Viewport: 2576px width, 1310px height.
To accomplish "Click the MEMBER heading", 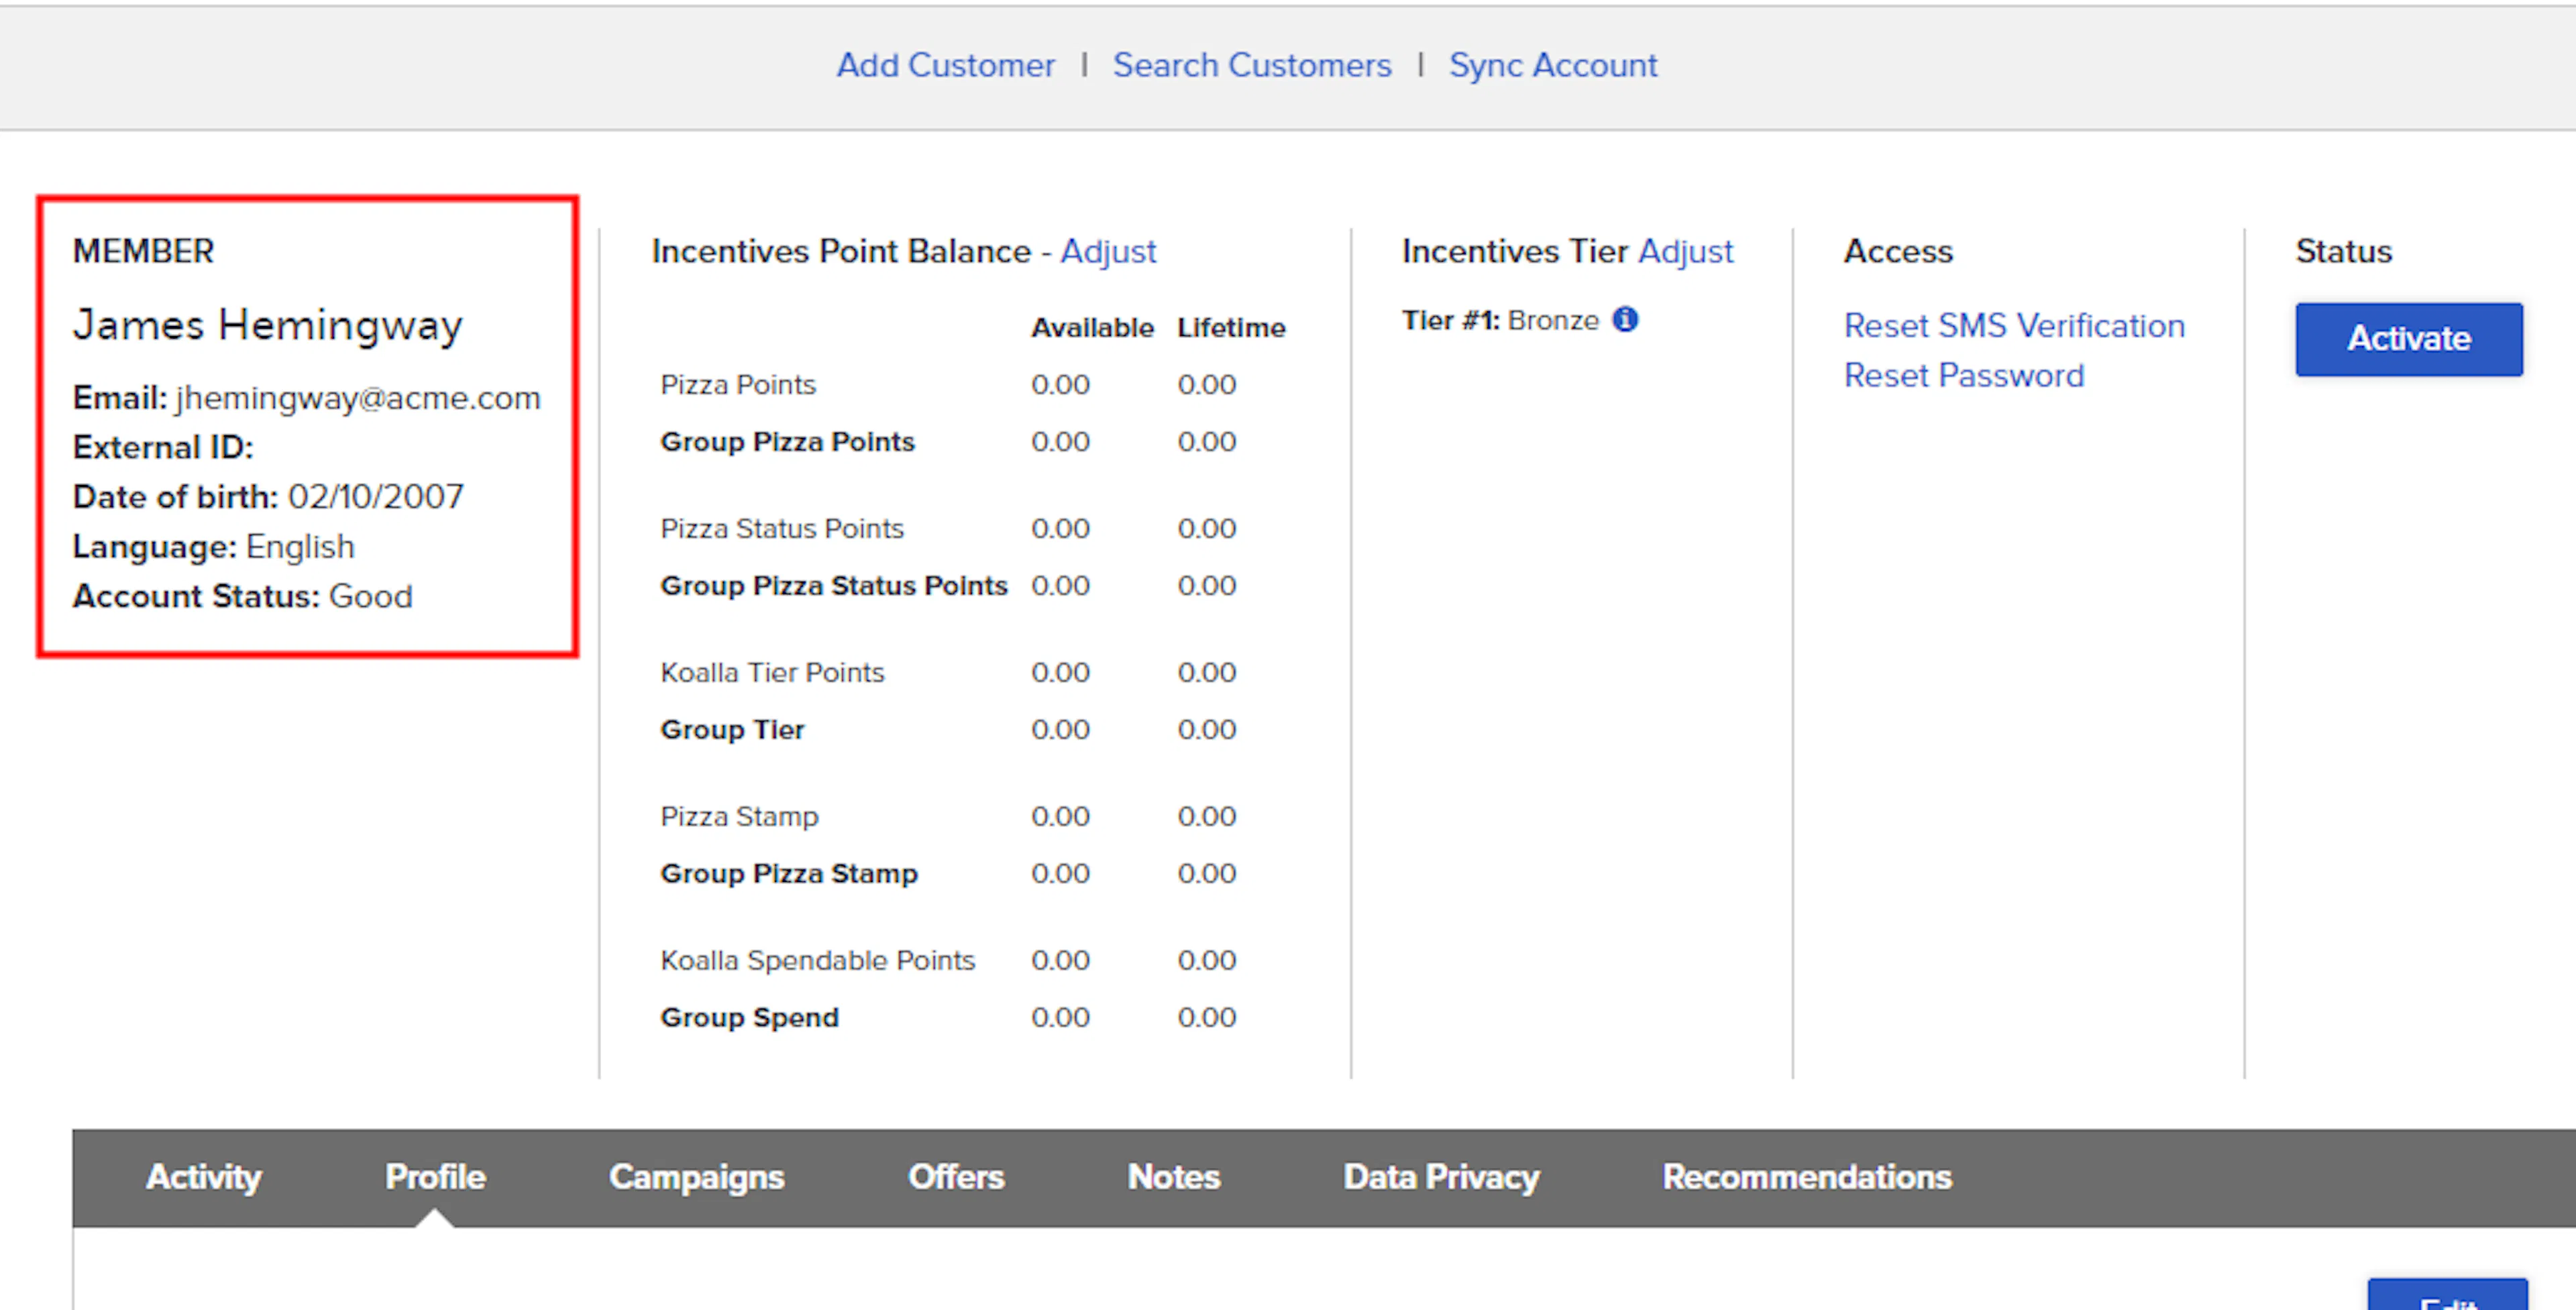I will tap(143, 251).
